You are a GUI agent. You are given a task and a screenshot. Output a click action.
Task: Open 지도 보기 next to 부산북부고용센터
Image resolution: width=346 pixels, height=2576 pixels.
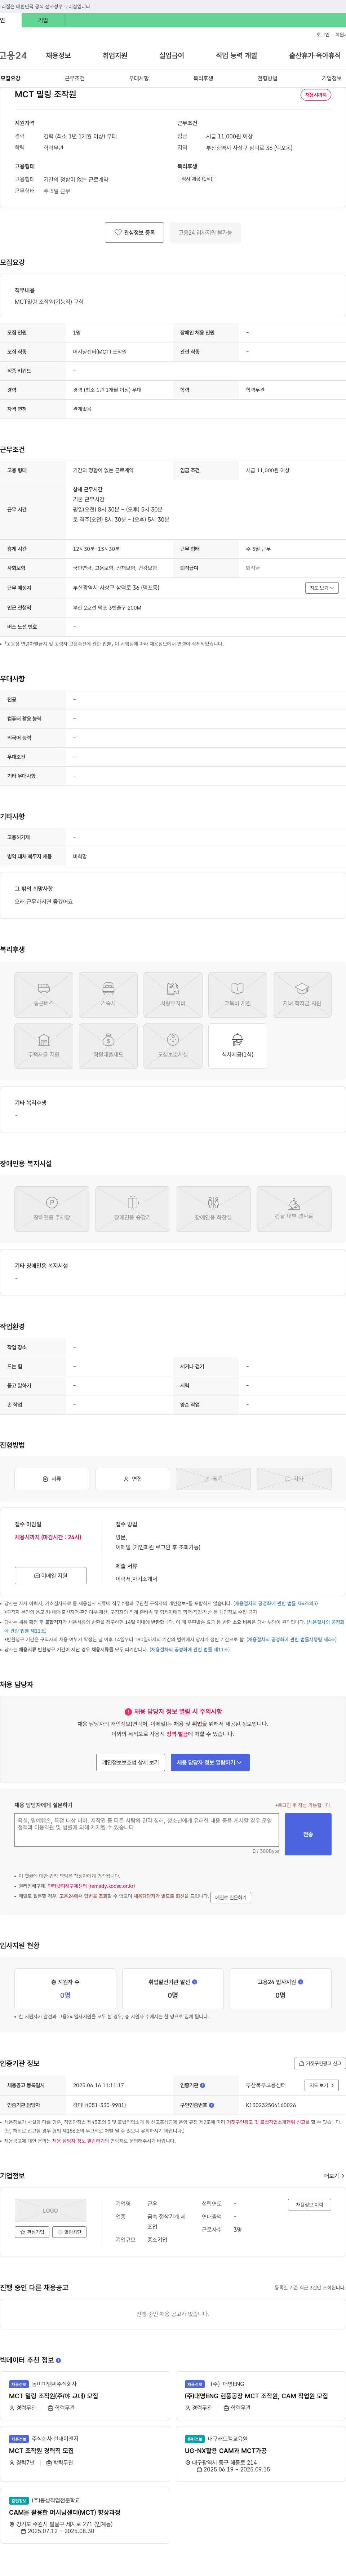322,2085
